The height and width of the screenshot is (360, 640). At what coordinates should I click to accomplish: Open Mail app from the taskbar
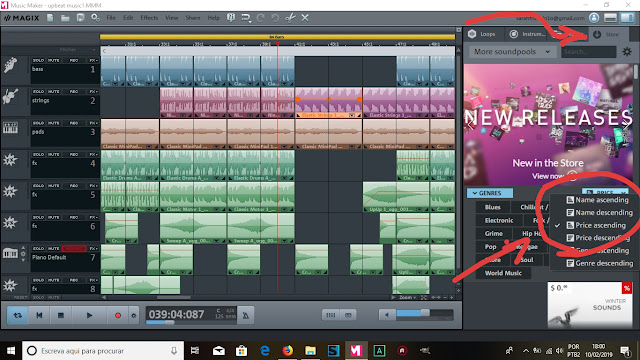(x=219, y=351)
